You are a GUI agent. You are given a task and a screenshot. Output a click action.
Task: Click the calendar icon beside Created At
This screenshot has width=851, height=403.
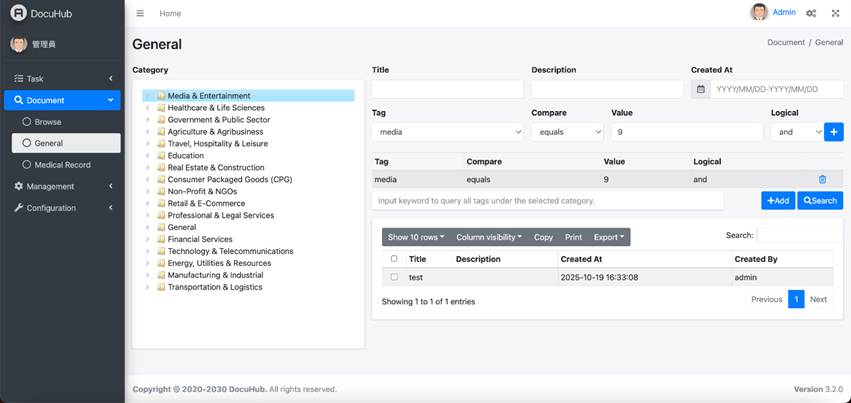pyautogui.click(x=701, y=89)
